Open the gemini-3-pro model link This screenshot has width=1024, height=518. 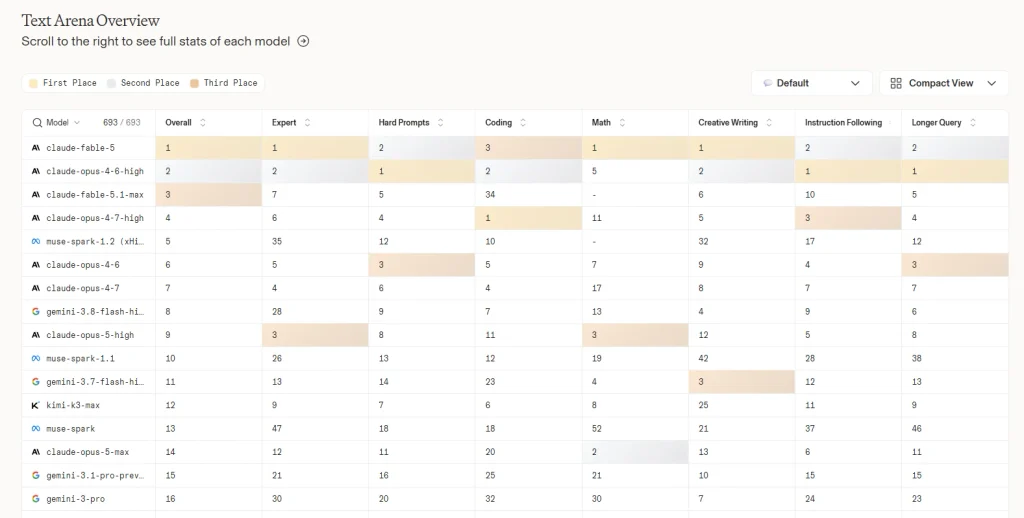[x=76, y=499]
